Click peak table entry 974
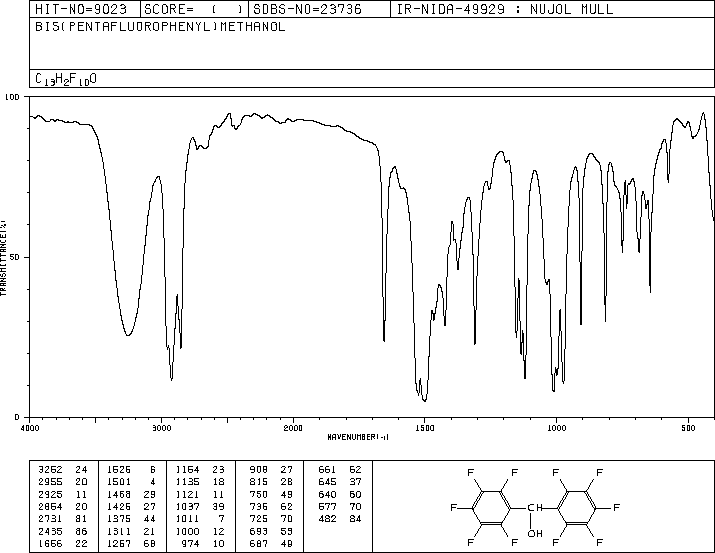715x553 pixels. (191, 543)
